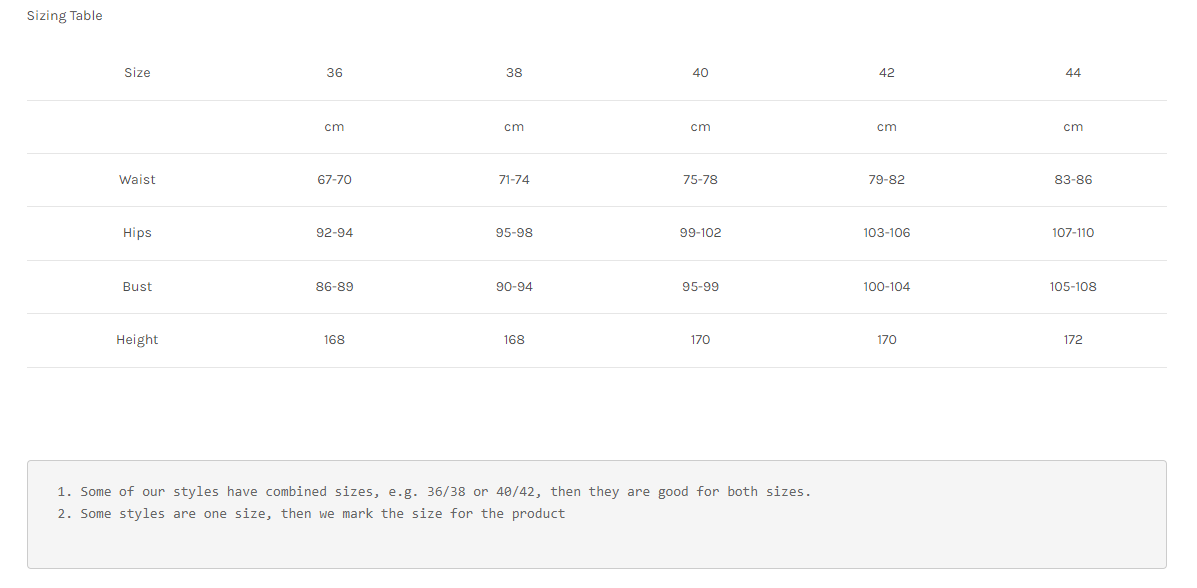Select the Size row label
Image resolution: width=1197 pixels, height=588 pixels.
(137, 73)
